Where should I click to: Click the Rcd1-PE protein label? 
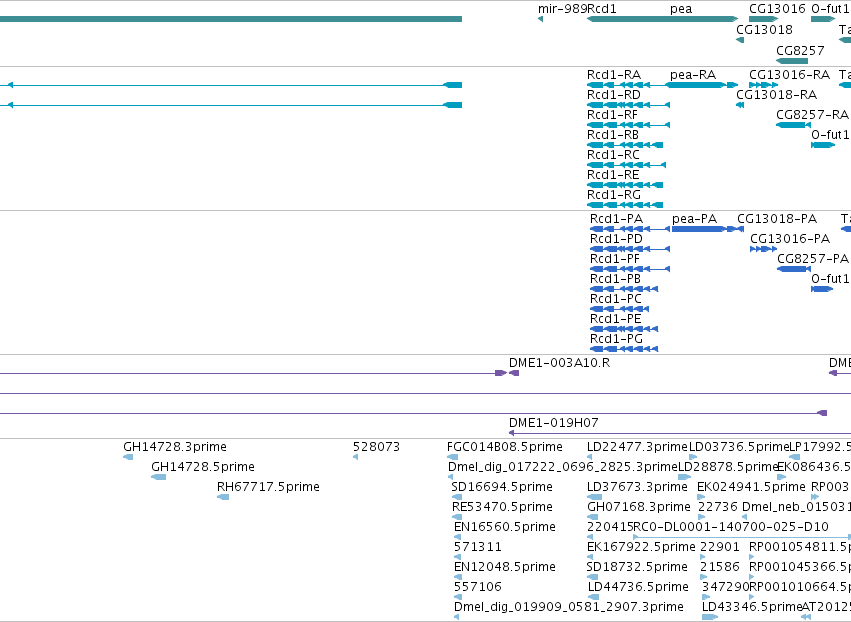pyautogui.click(x=615, y=319)
